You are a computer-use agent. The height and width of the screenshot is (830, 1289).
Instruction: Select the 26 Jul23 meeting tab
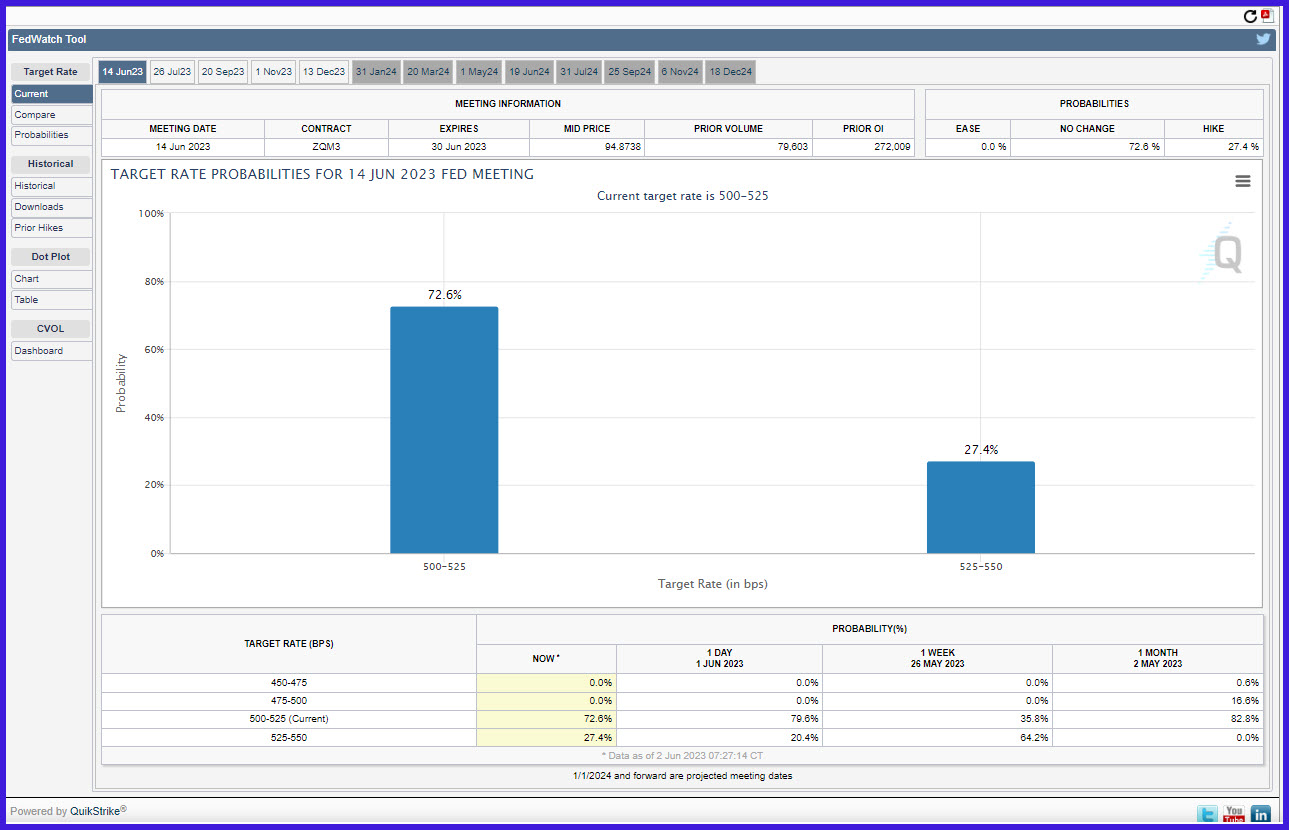[x=172, y=72]
